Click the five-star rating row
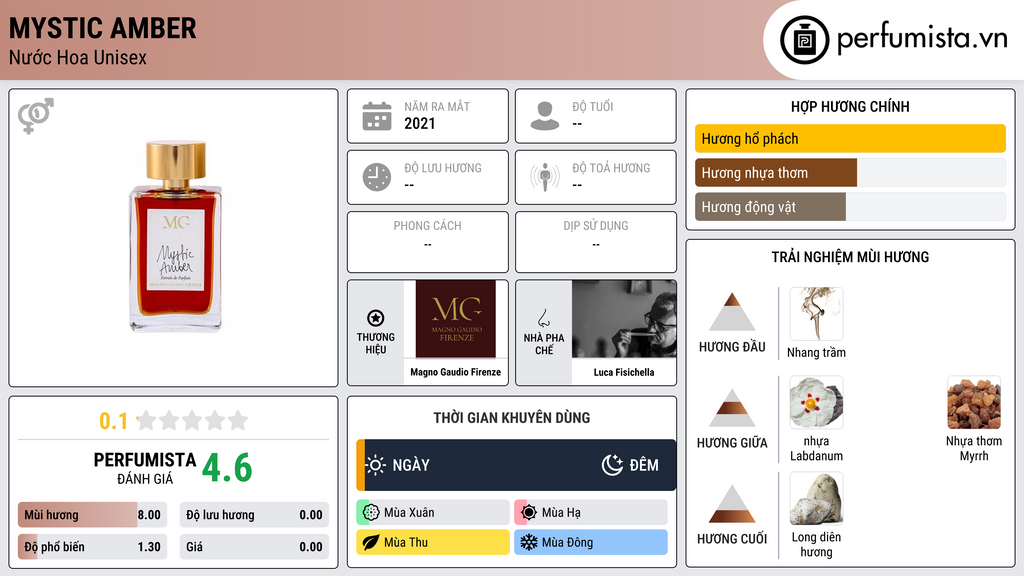 pos(192,421)
